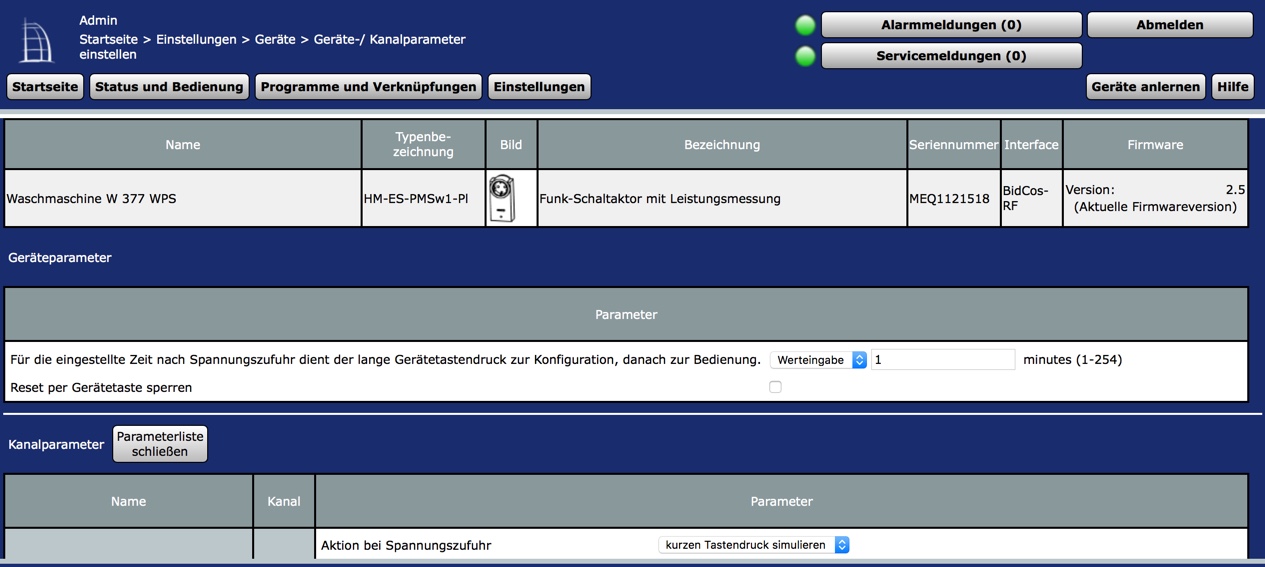
Task: Click Waschmaschine W 377 WPS name cell
Action: (x=183, y=198)
